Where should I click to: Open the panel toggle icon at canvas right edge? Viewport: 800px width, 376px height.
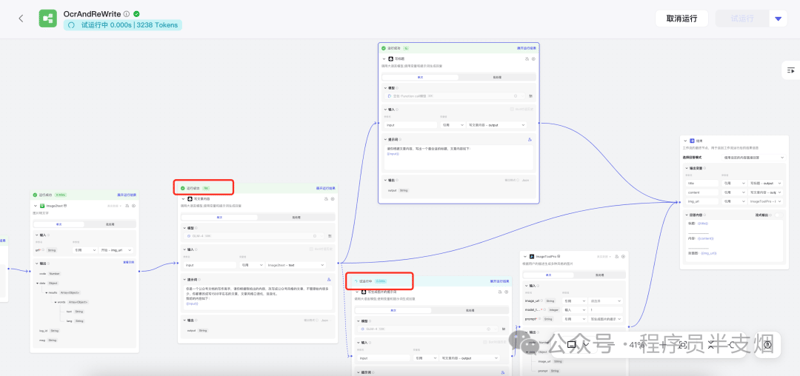(x=791, y=70)
